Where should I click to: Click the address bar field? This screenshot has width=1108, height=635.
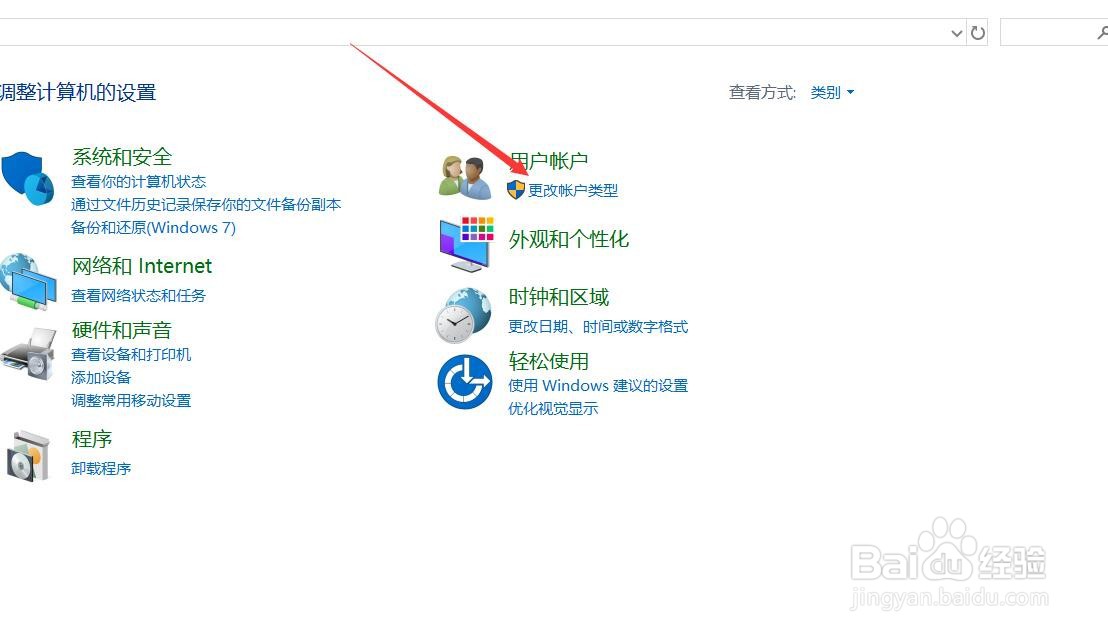point(473,32)
